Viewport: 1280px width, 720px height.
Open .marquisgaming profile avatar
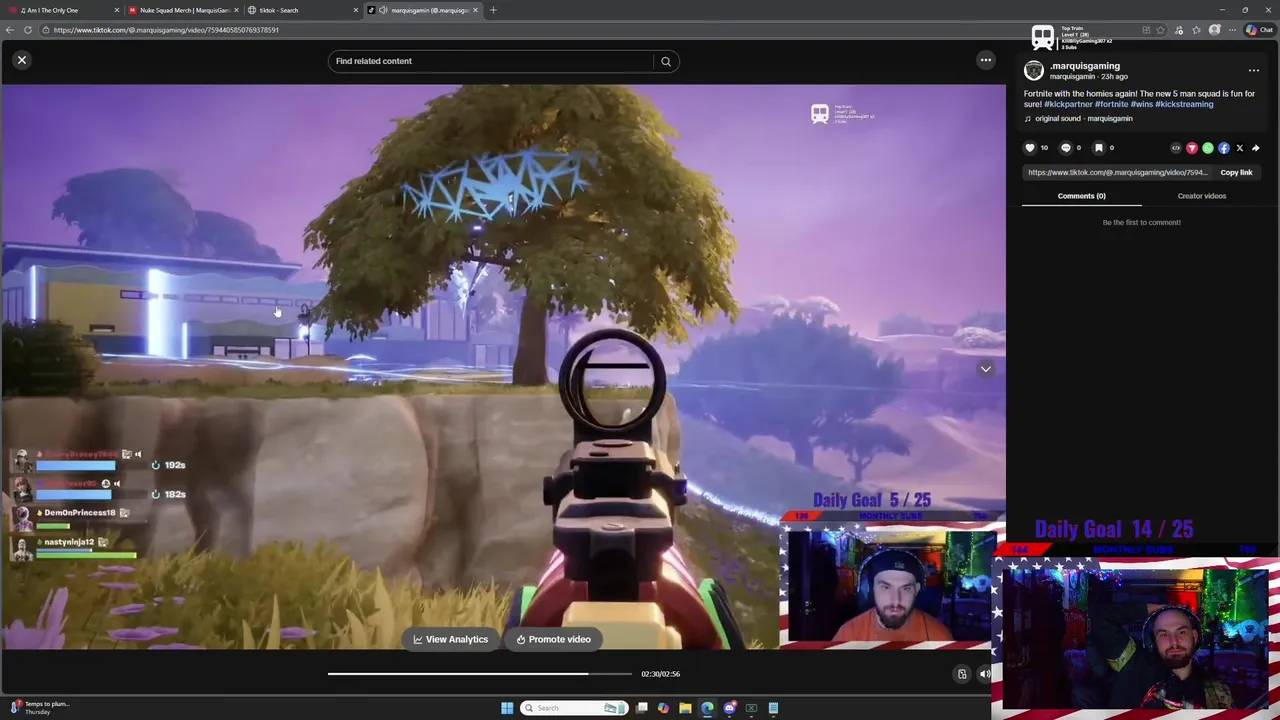(1034, 70)
